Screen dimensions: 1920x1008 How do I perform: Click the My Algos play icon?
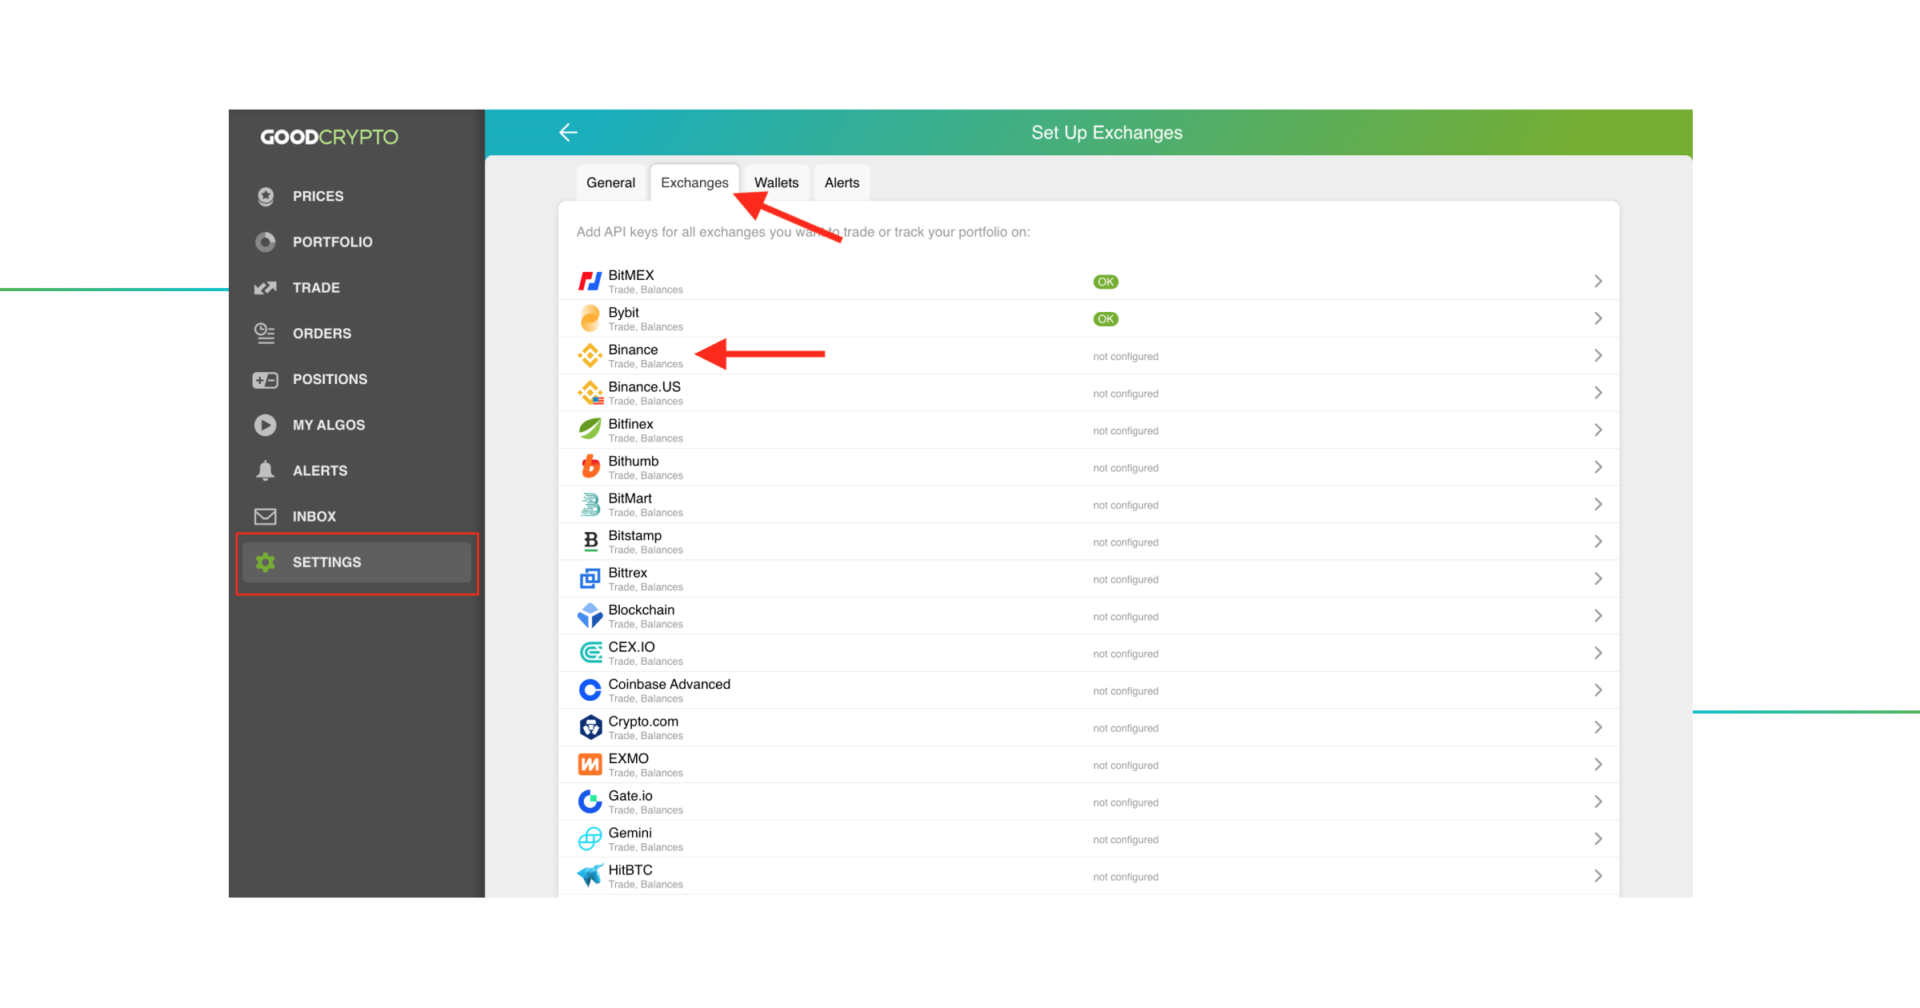tap(265, 425)
